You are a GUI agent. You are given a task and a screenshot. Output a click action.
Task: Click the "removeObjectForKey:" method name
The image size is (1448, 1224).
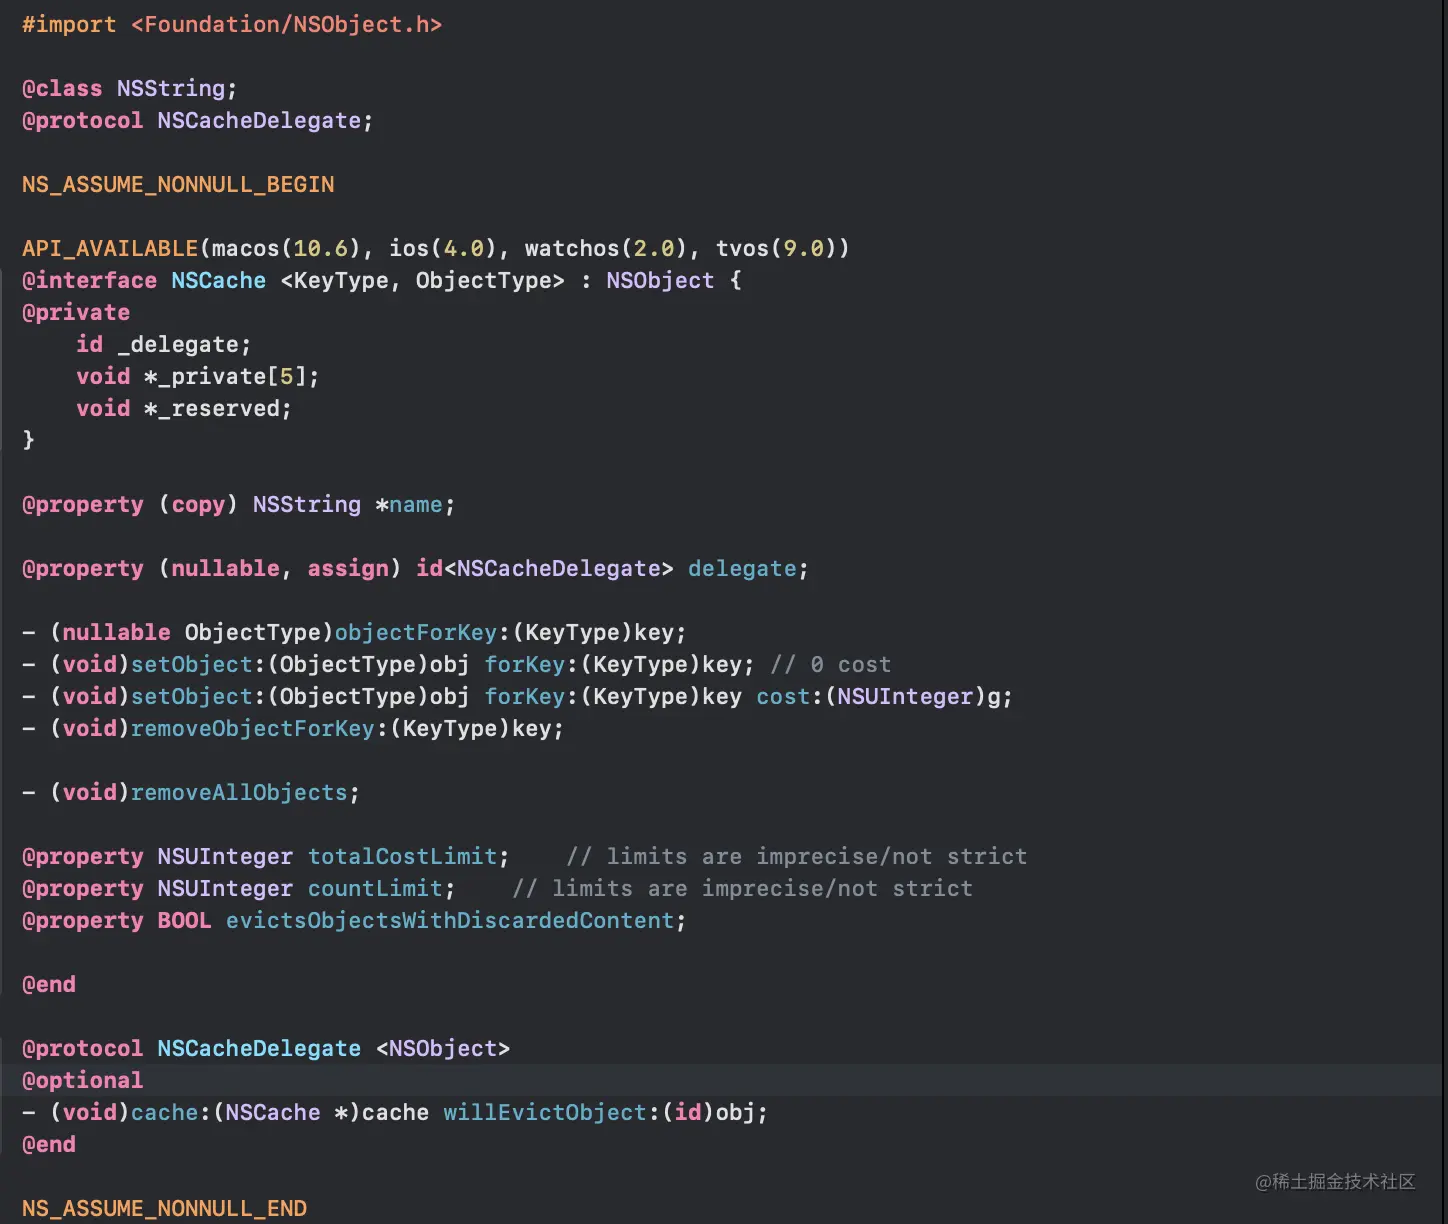(259, 728)
